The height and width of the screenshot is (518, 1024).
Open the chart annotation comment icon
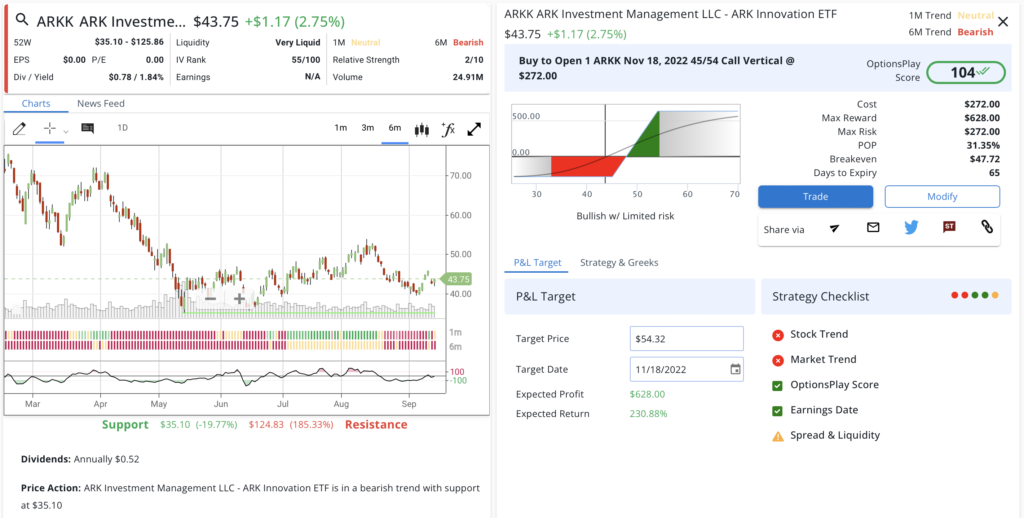[x=88, y=129]
